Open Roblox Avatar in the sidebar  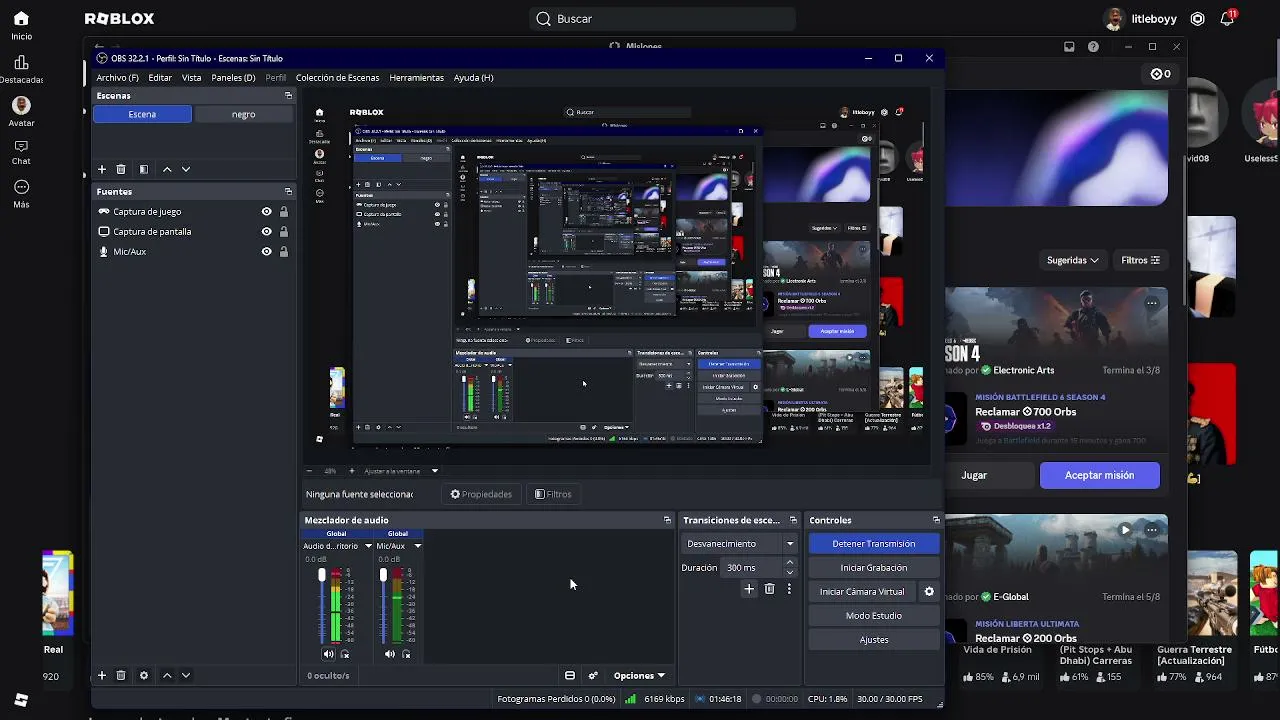click(21, 111)
